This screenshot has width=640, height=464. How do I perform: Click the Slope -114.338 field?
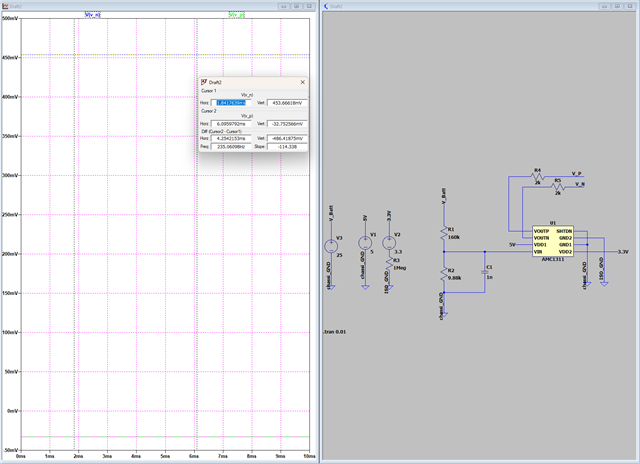click(287, 147)
